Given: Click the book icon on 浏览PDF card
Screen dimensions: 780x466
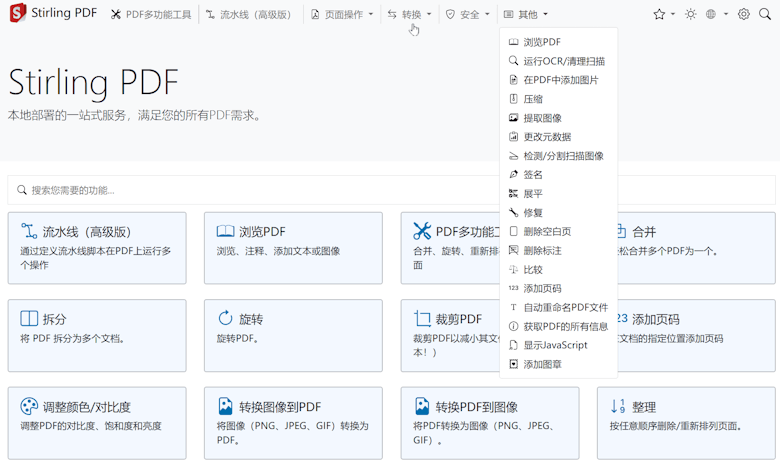Looking at the screenshot, I should (225, 231).
